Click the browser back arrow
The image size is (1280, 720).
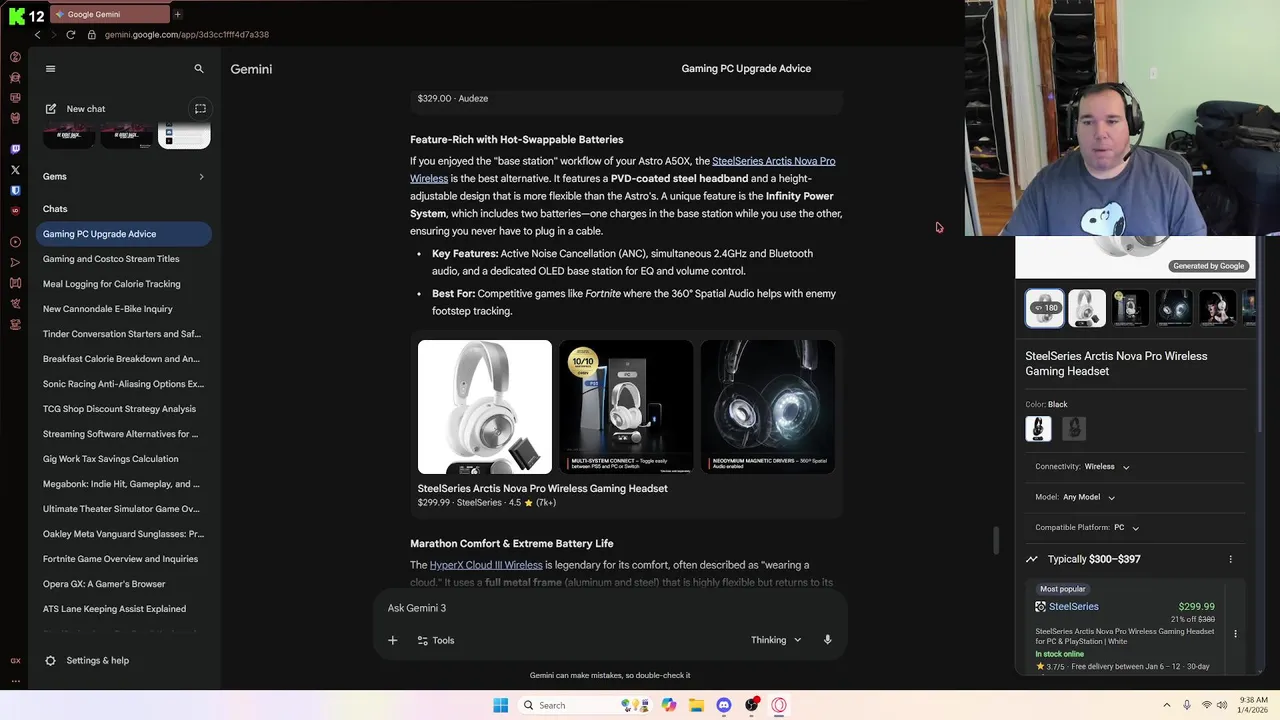point(37,35)
